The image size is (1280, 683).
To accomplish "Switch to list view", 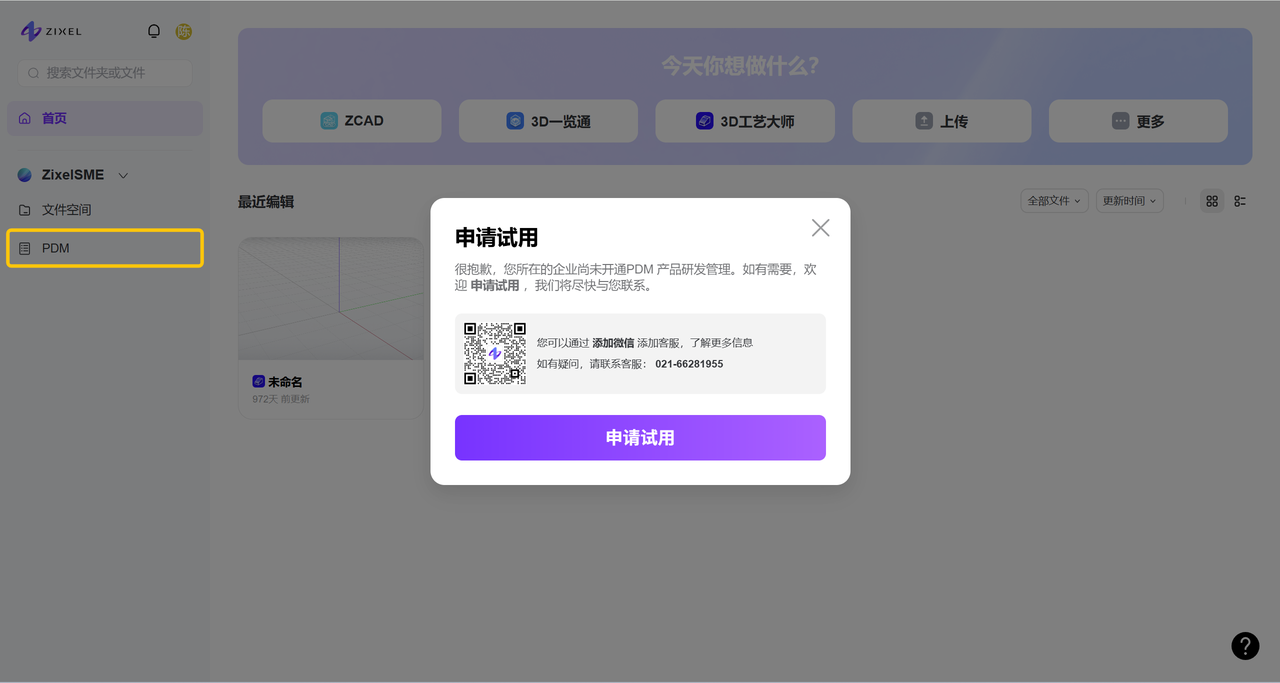I will (x=1240, y=201).
